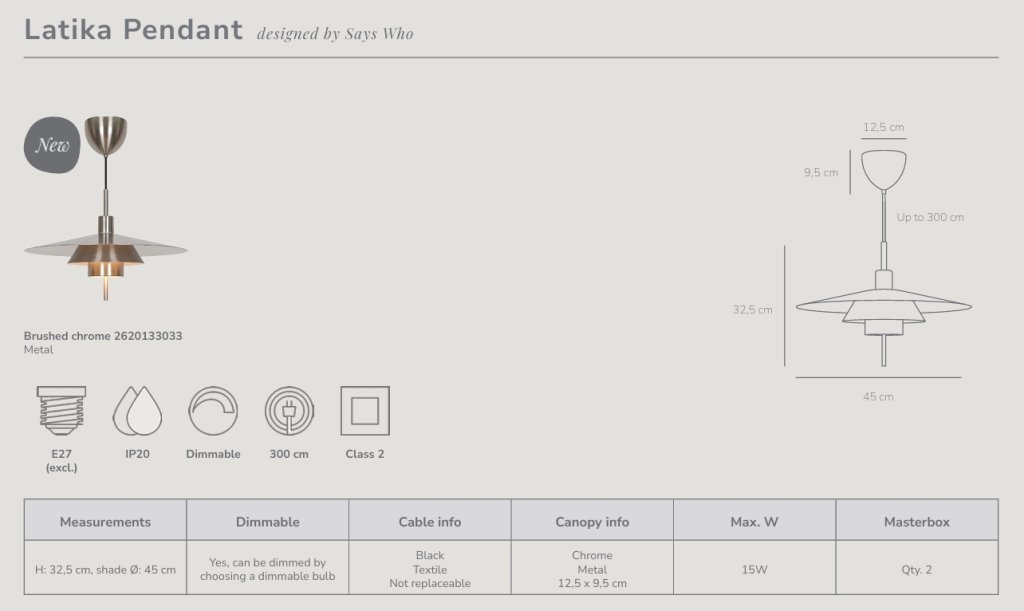Click the Brushed chrome 2620133033 label

103,336
